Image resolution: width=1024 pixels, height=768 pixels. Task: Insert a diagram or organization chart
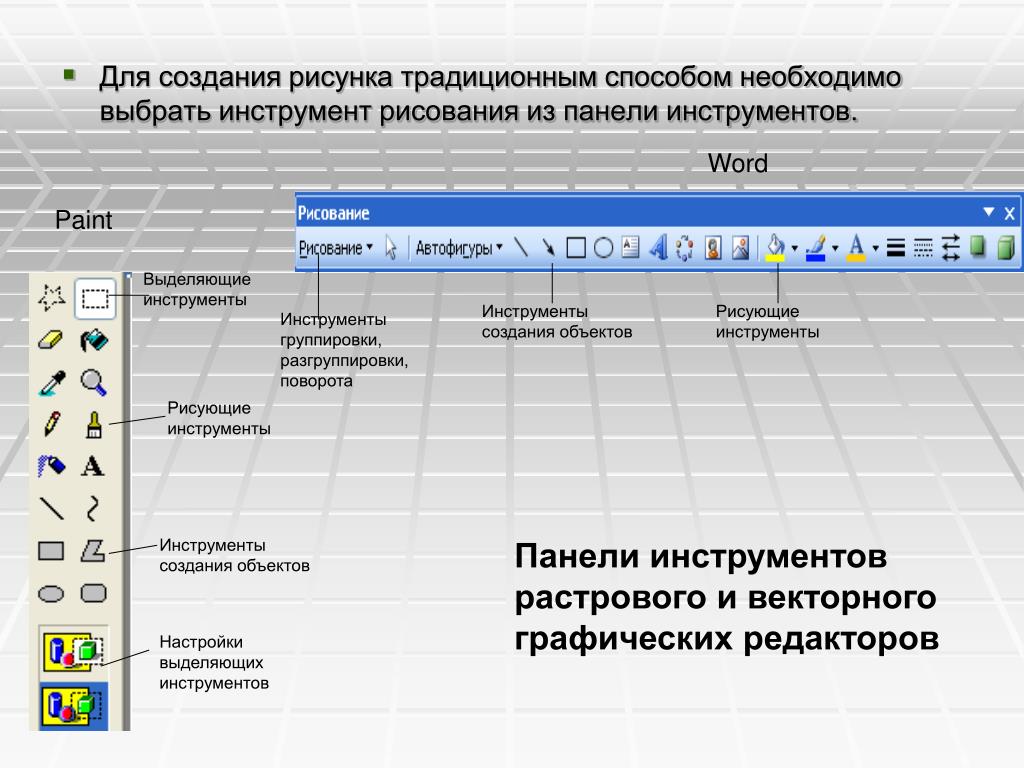[685, 248]
